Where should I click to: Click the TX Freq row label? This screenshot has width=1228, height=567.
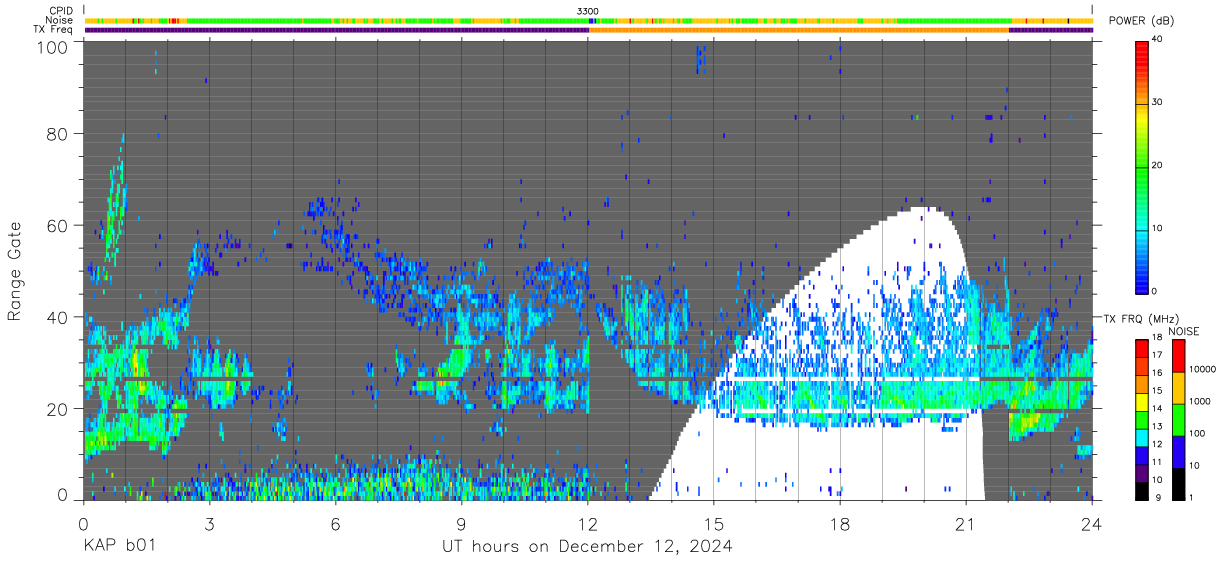[x=53, y=30]
